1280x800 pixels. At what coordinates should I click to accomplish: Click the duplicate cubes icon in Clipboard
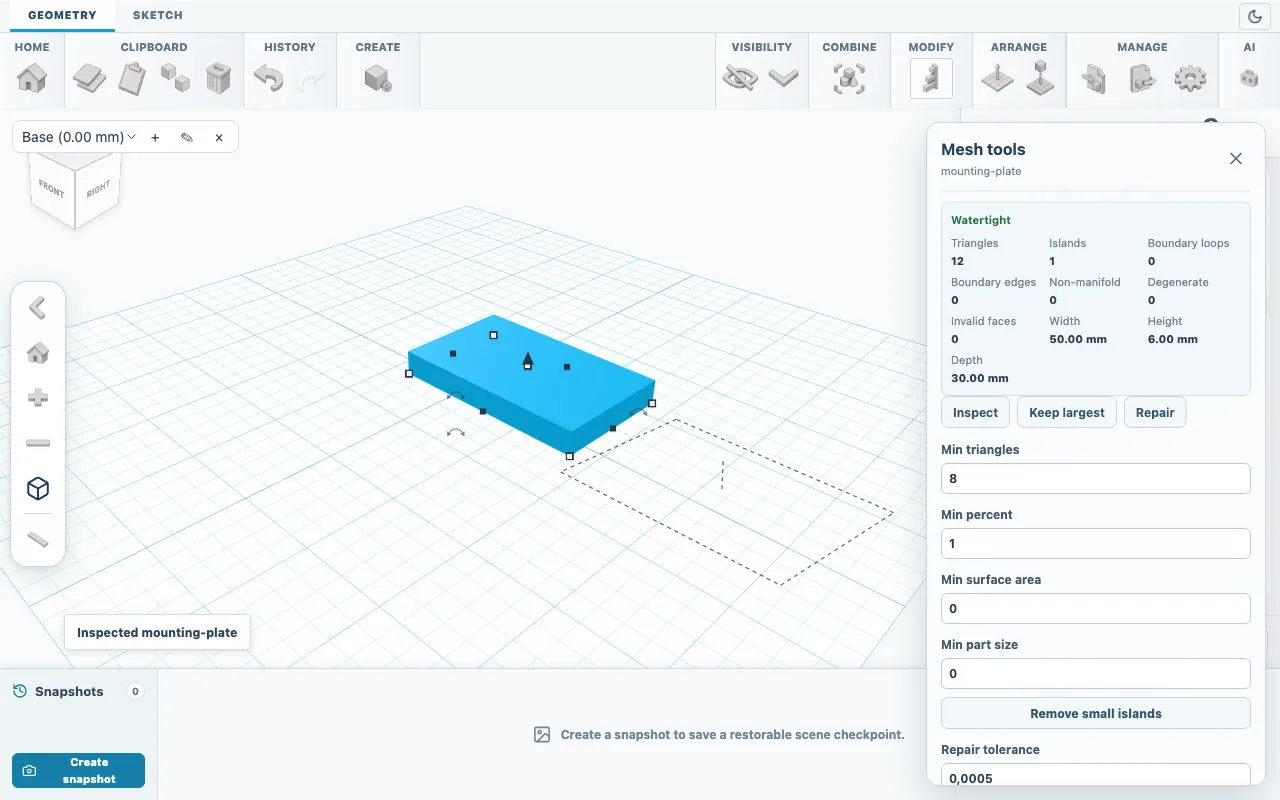[x=176, y=78]
